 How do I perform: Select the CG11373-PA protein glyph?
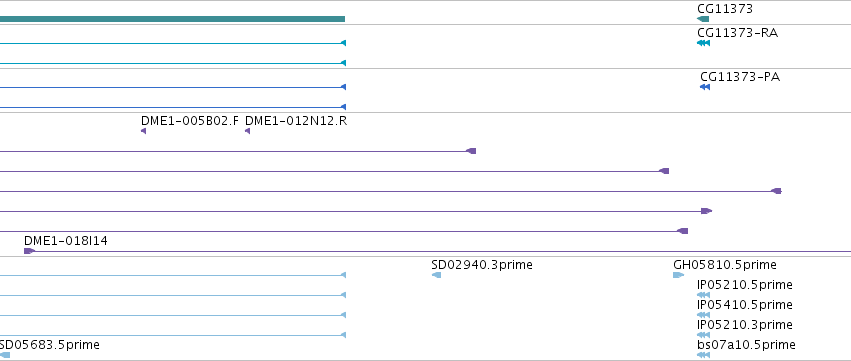(705, 87)
